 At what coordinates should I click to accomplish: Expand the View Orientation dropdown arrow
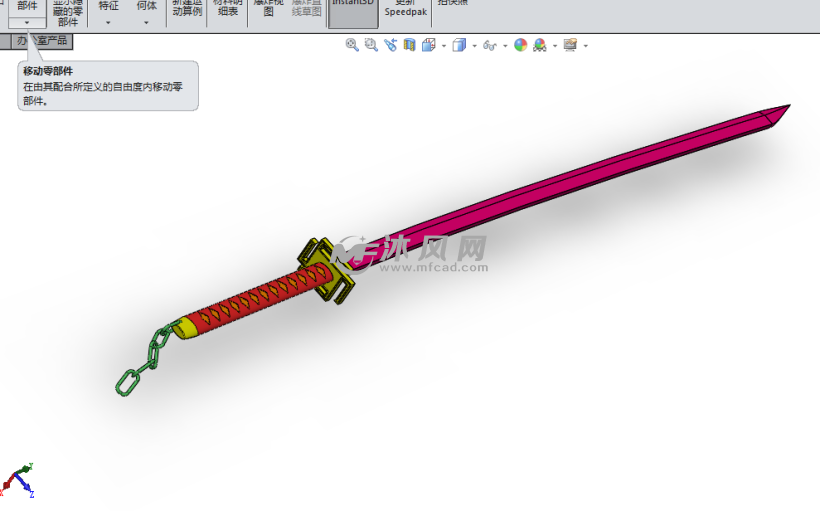442,46
